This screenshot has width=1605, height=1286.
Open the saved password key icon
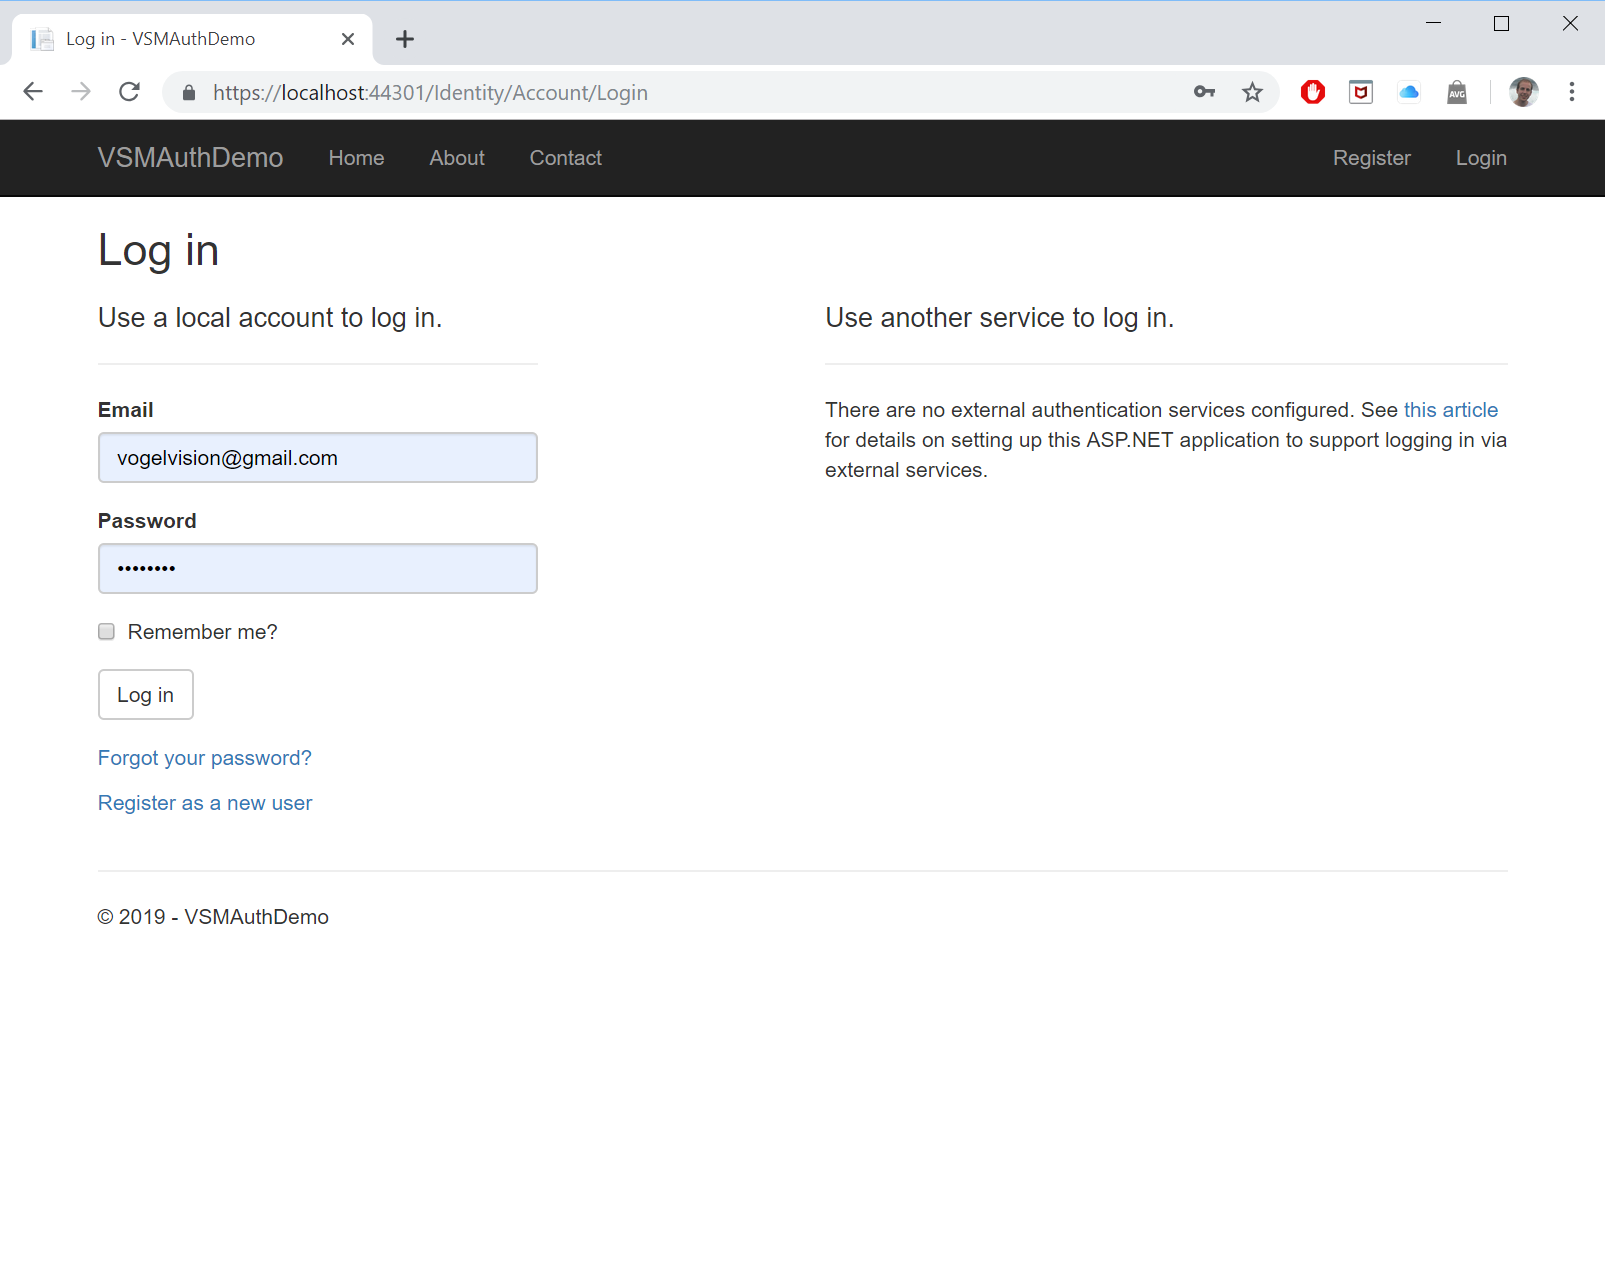(1204, 92)
